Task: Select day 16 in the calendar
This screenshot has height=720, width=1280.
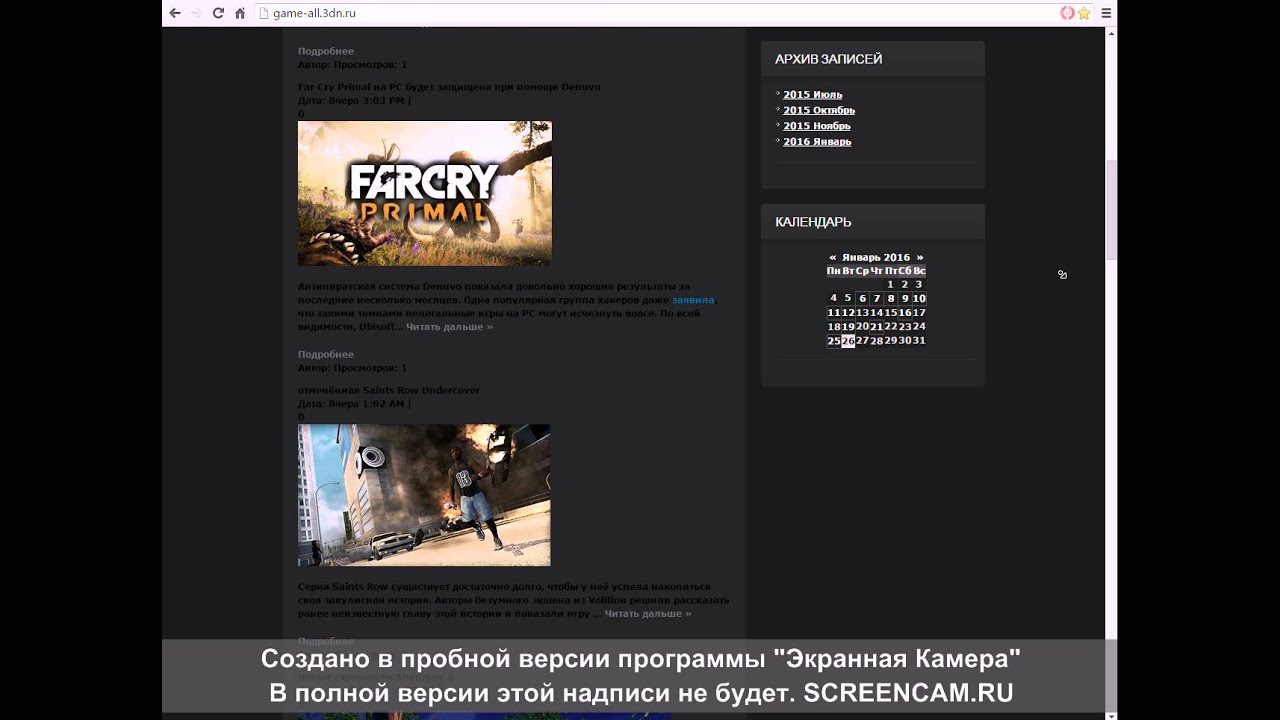Action: coord(905,313)
